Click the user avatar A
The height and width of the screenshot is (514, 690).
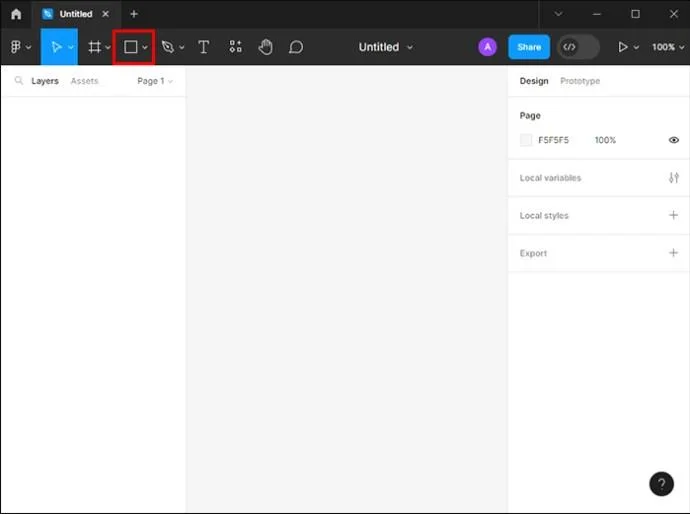[487, 47]
